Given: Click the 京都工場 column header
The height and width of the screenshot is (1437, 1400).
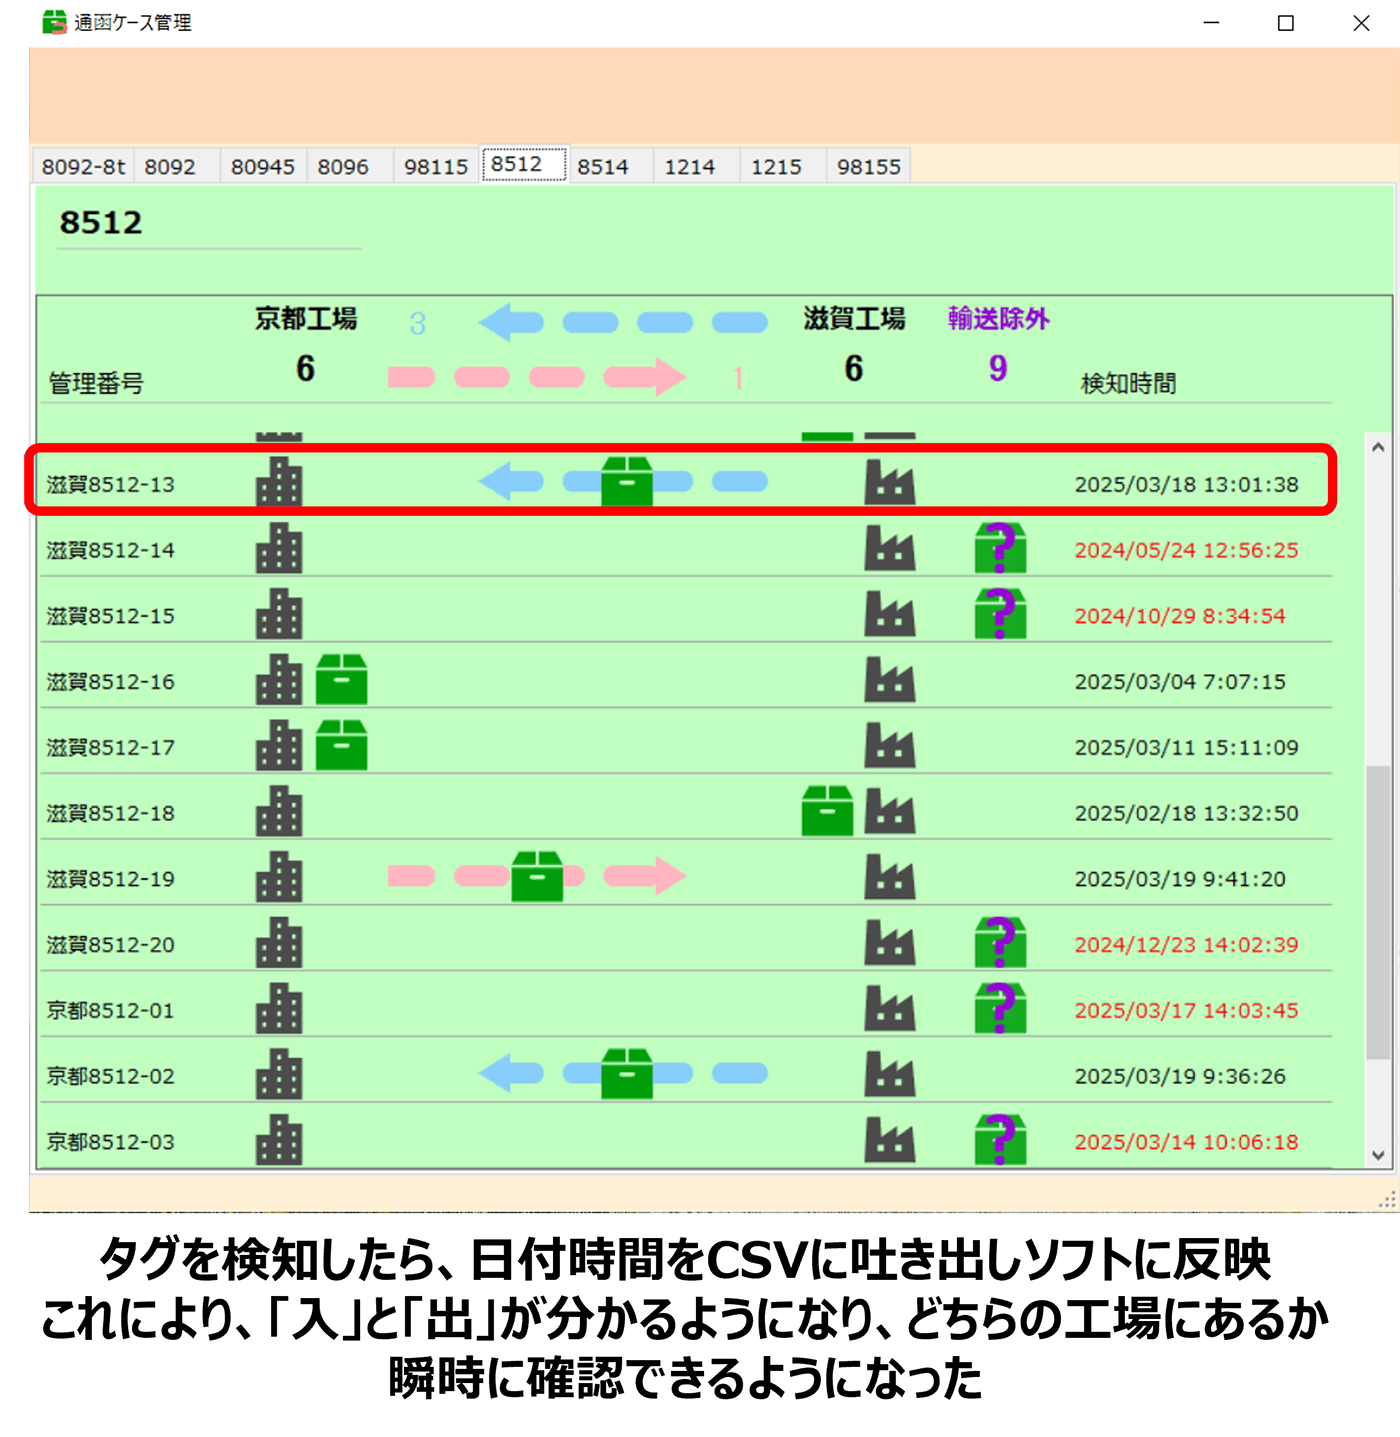Looking at the screenshot, I should pyautogui.click(x=306, y=319).
